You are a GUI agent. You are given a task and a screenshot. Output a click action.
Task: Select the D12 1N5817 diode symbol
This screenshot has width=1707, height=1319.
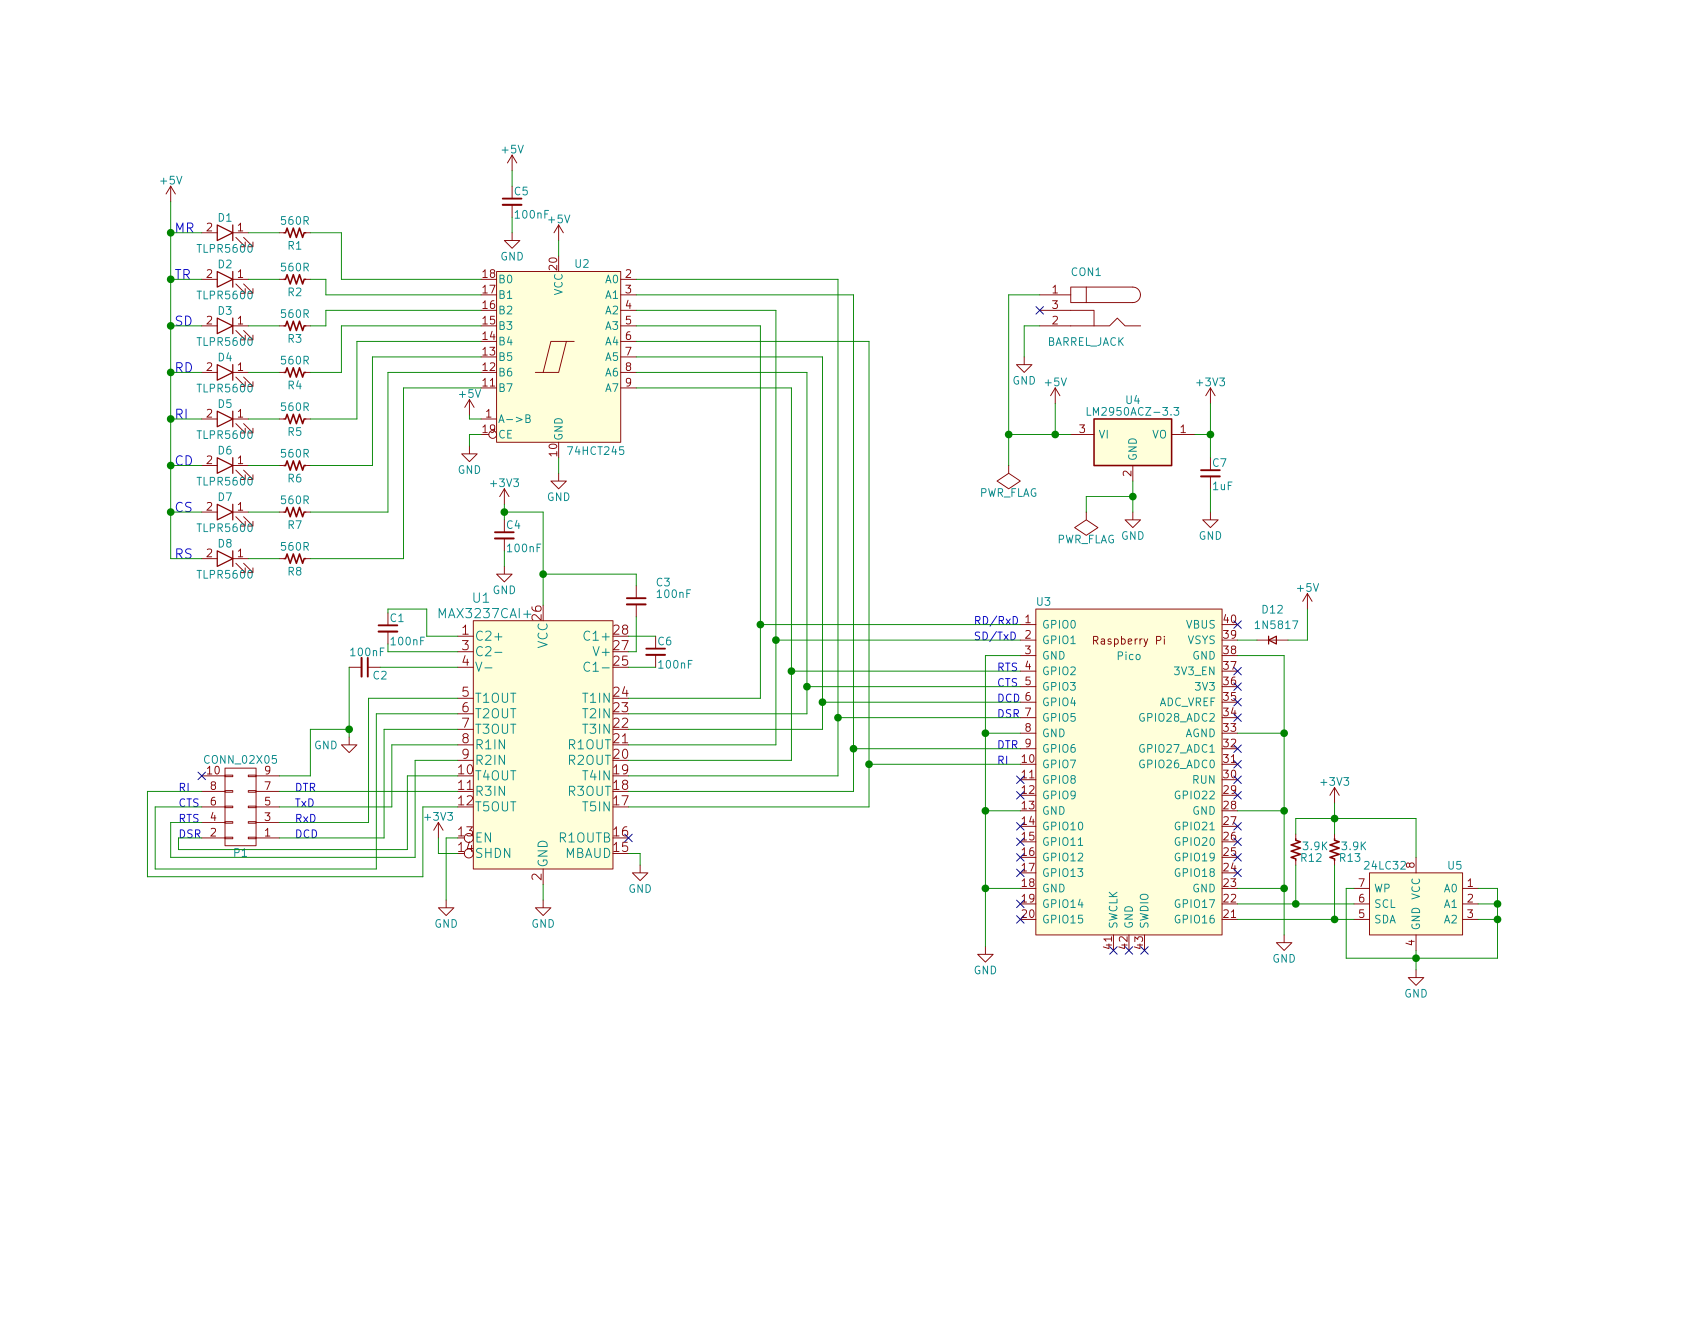coord(1272,640)
